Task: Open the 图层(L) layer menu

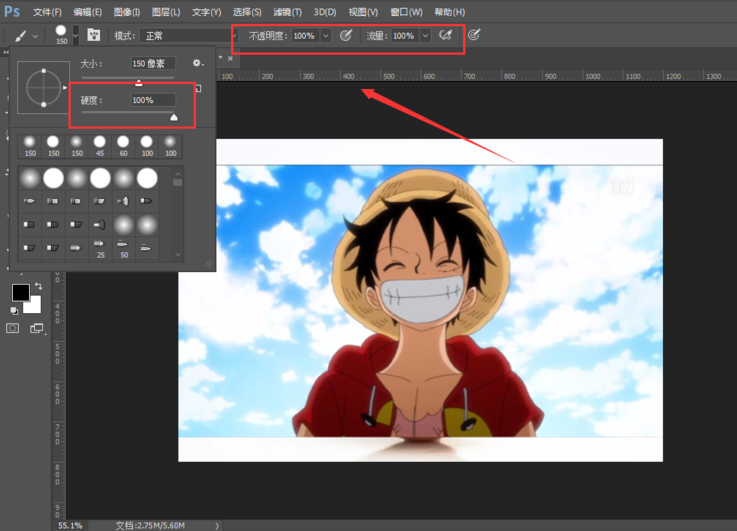Action: point(166,12)
